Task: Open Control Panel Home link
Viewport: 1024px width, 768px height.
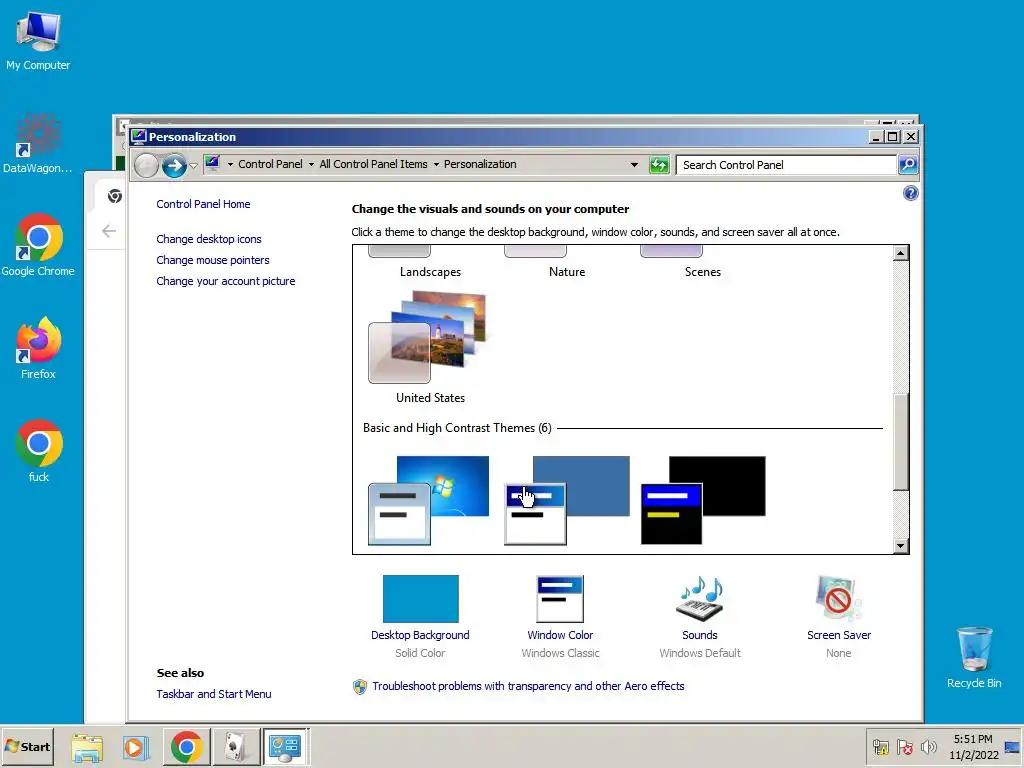Action: [x=203, y=204]
